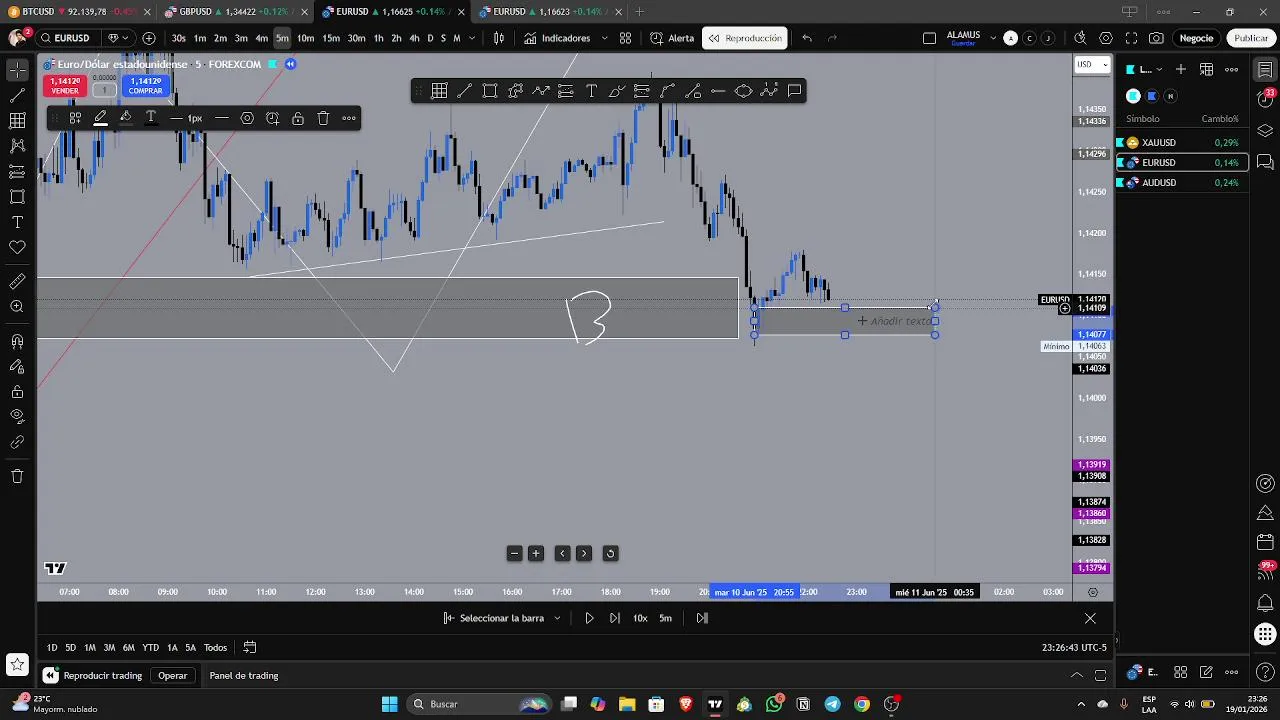Select the trend line tool in left sidebar
The width and height of the screenshot is (1280, 720).
coord(17,96)
